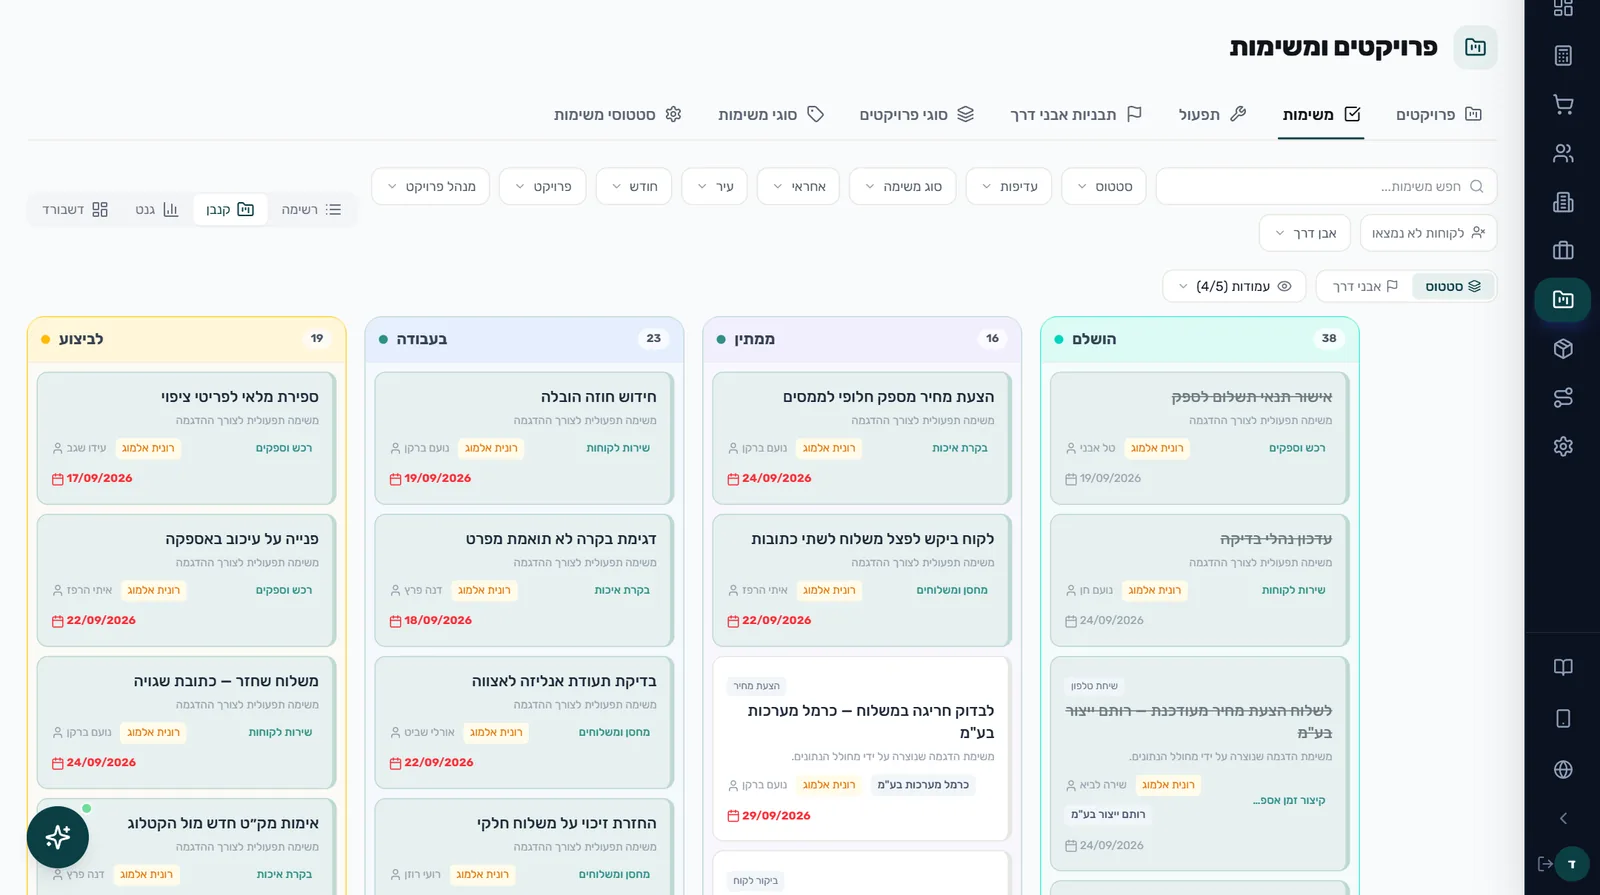This screenshot has width=1600, height=895.
Task: Open the shopping cart sidebar icon
Action: (1563, 104)
